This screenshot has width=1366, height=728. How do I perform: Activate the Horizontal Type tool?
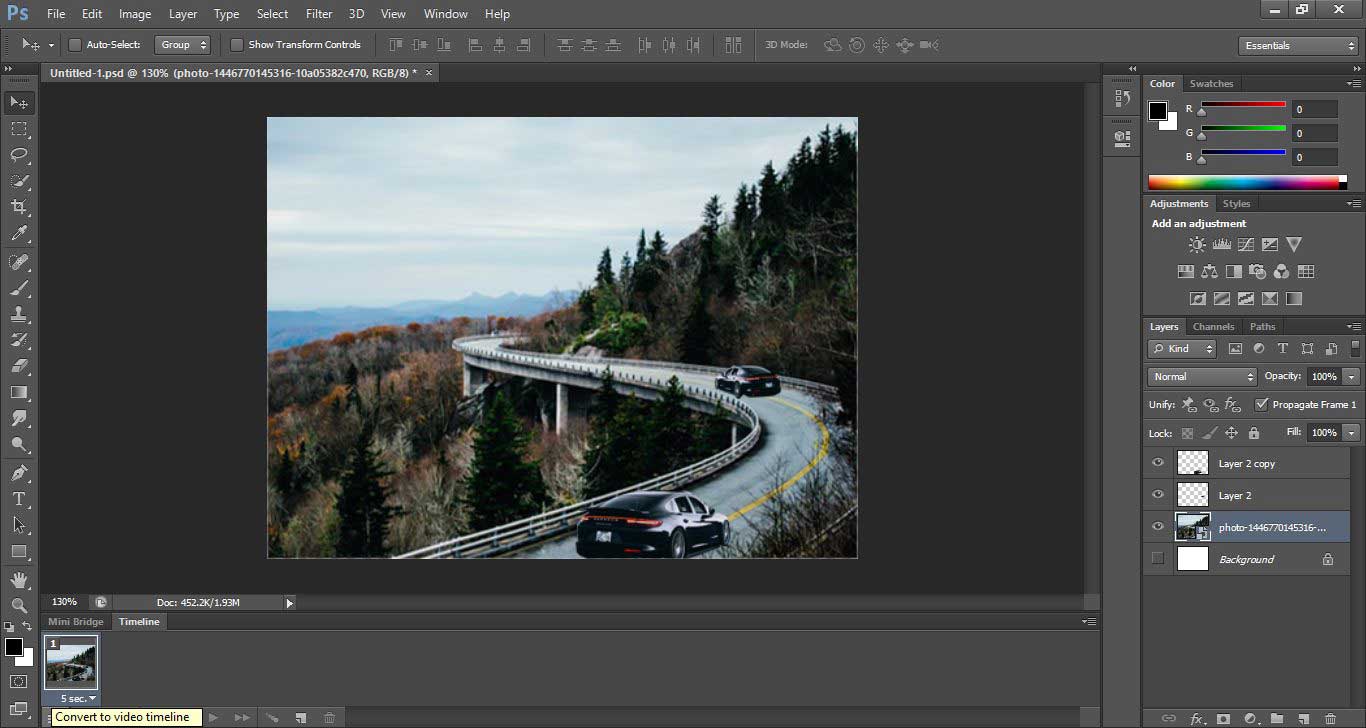pyautogui.click(x=19, y=499)
